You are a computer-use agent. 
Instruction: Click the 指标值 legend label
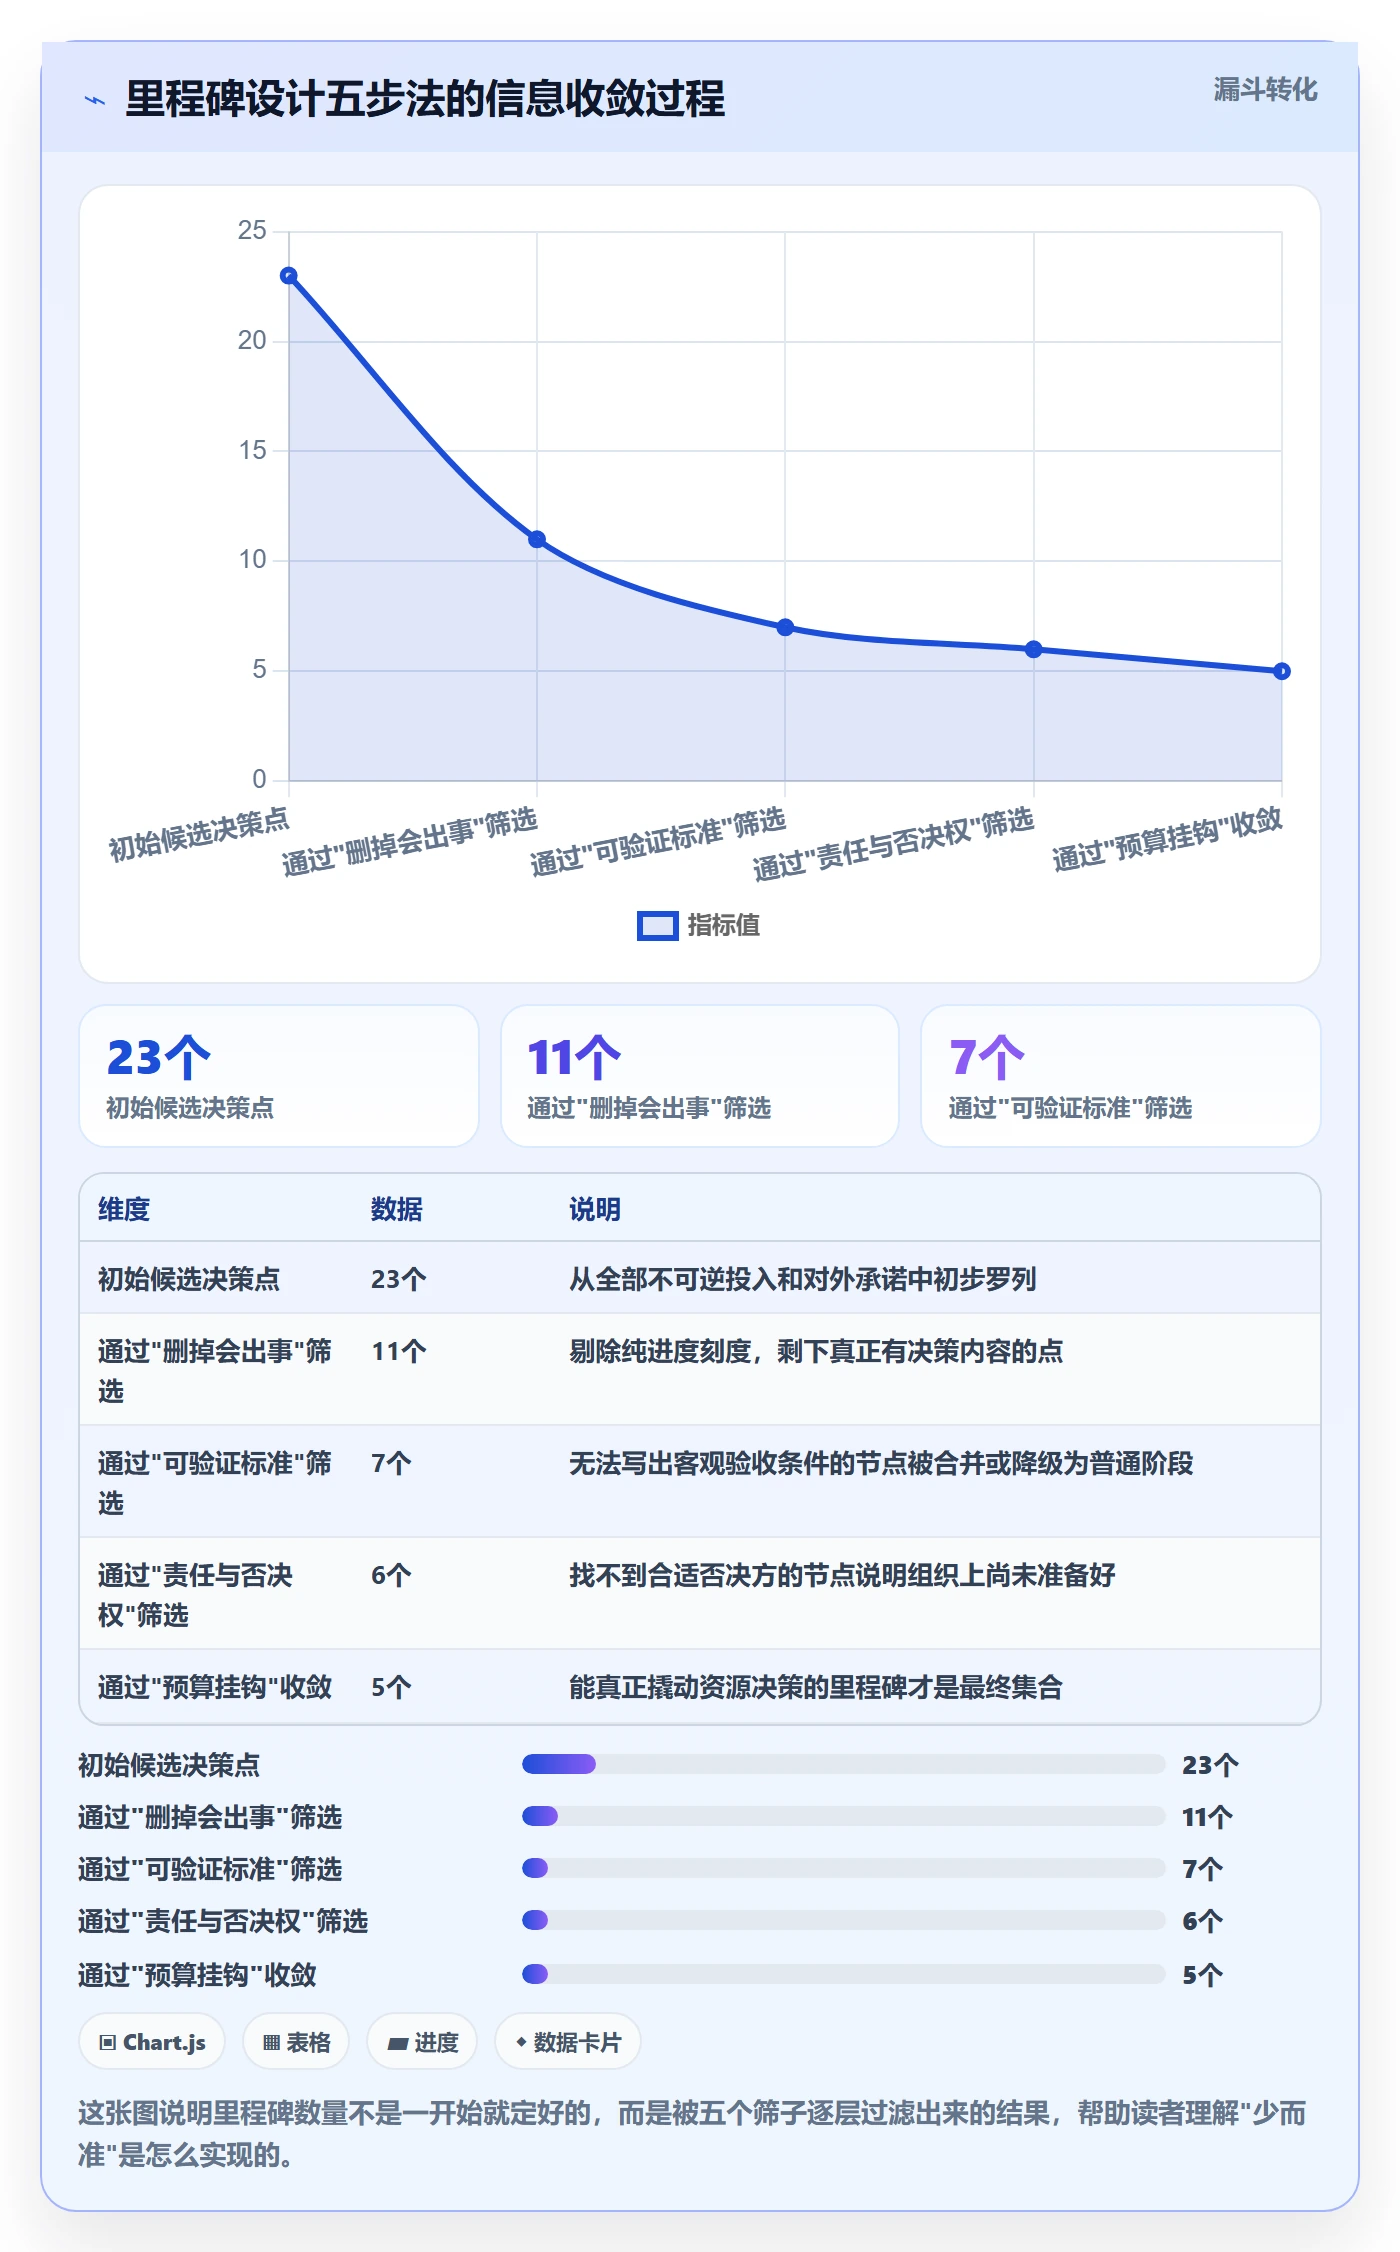(724, 926)
